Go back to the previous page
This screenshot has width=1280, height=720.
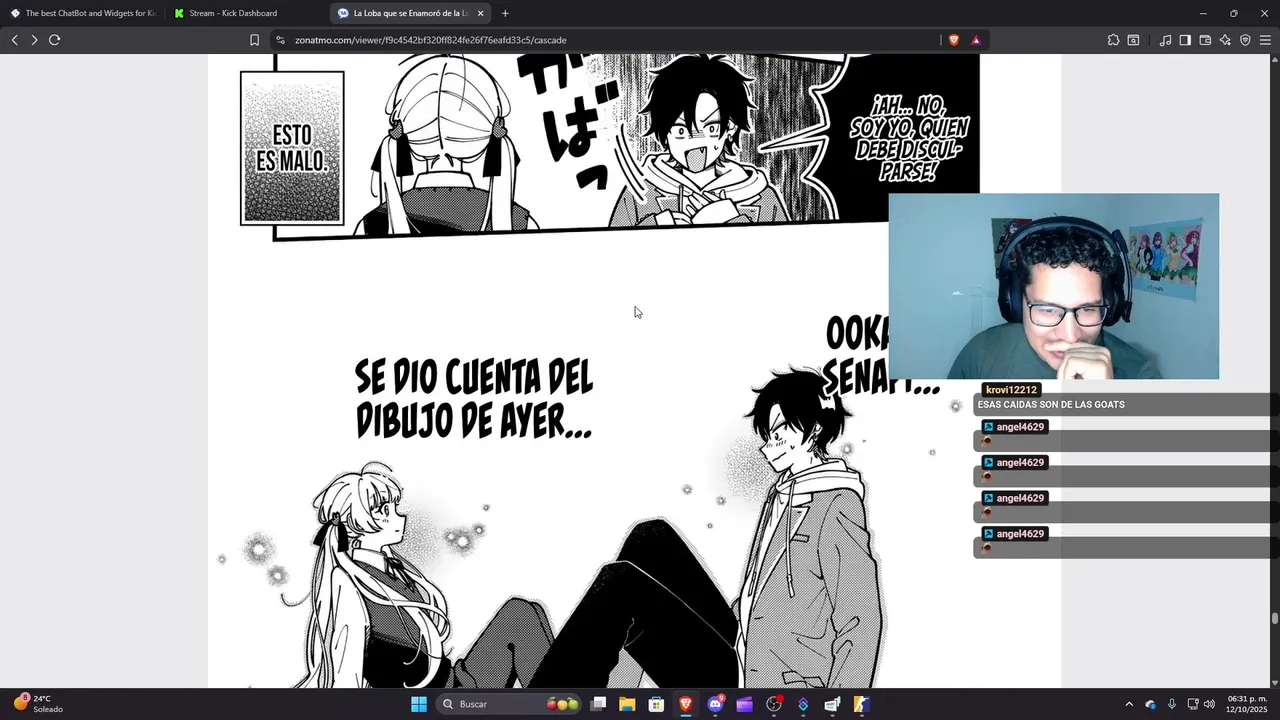pyautogui.click(x=14, y=40)
